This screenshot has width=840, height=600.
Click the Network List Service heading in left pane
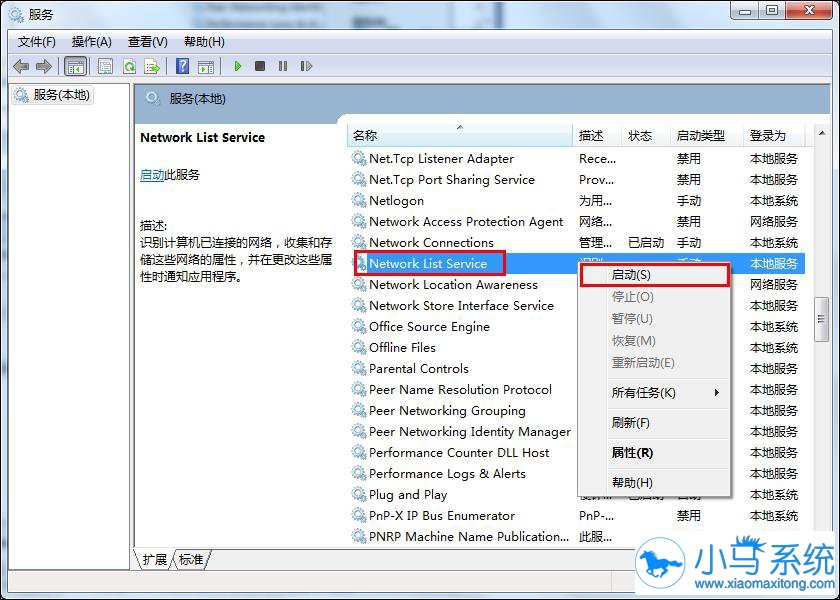(202, 138)
